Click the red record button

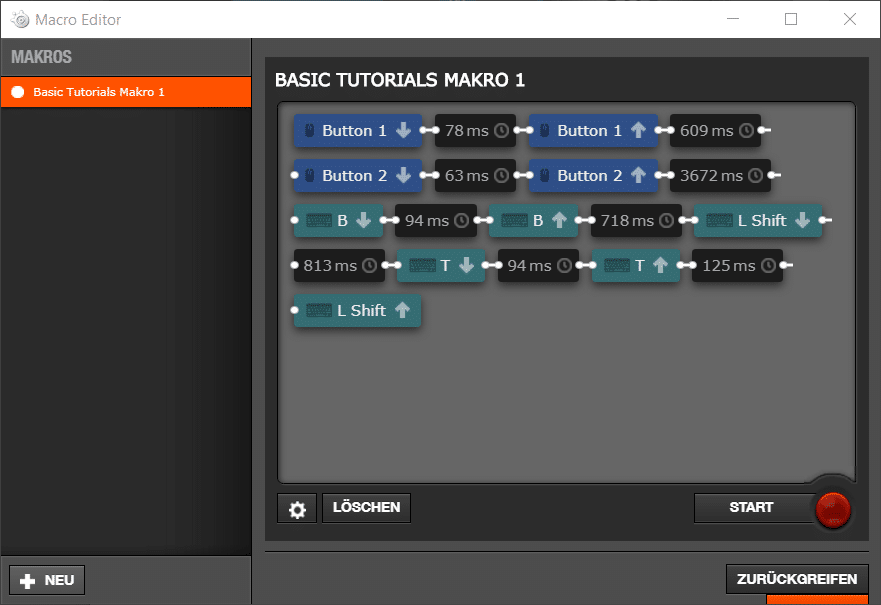tap(832, 509)
